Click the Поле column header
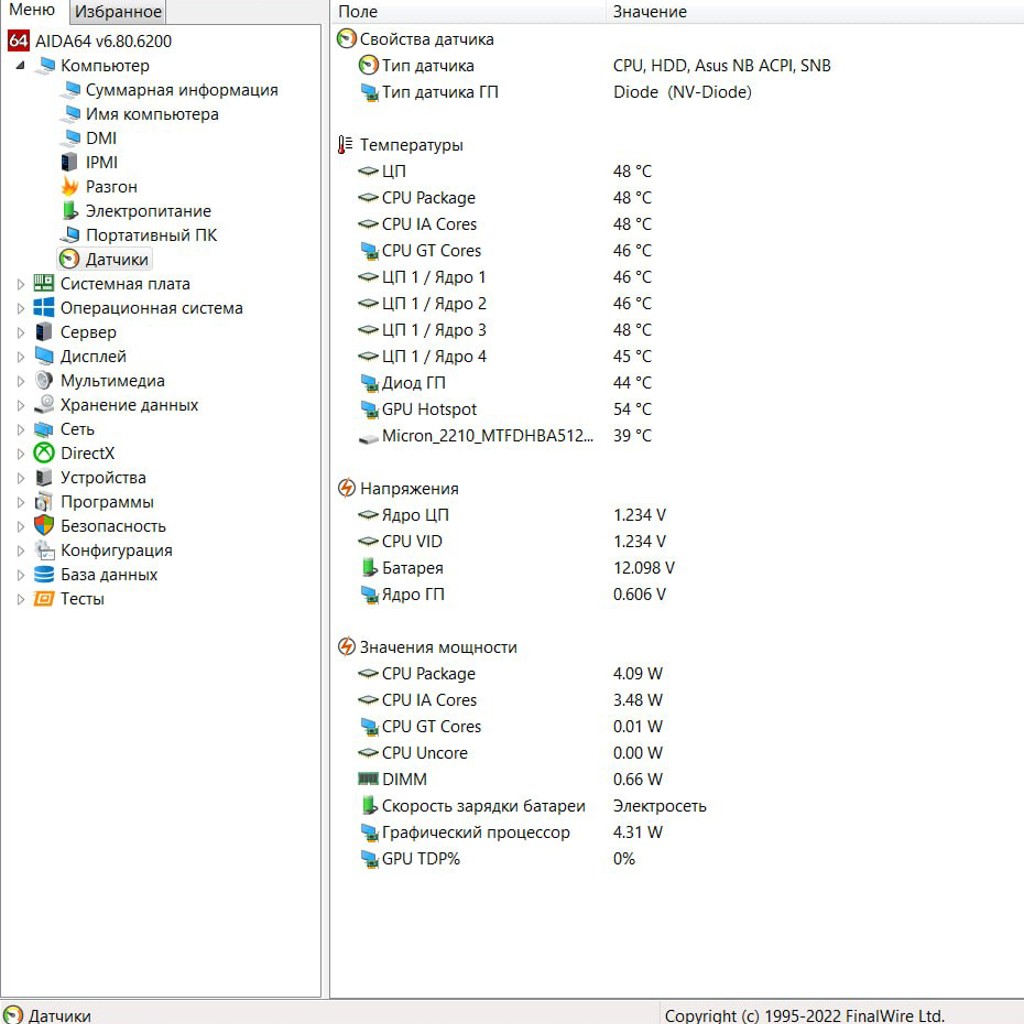This screenshot has height=1024, width=1024. click(469, 12)
